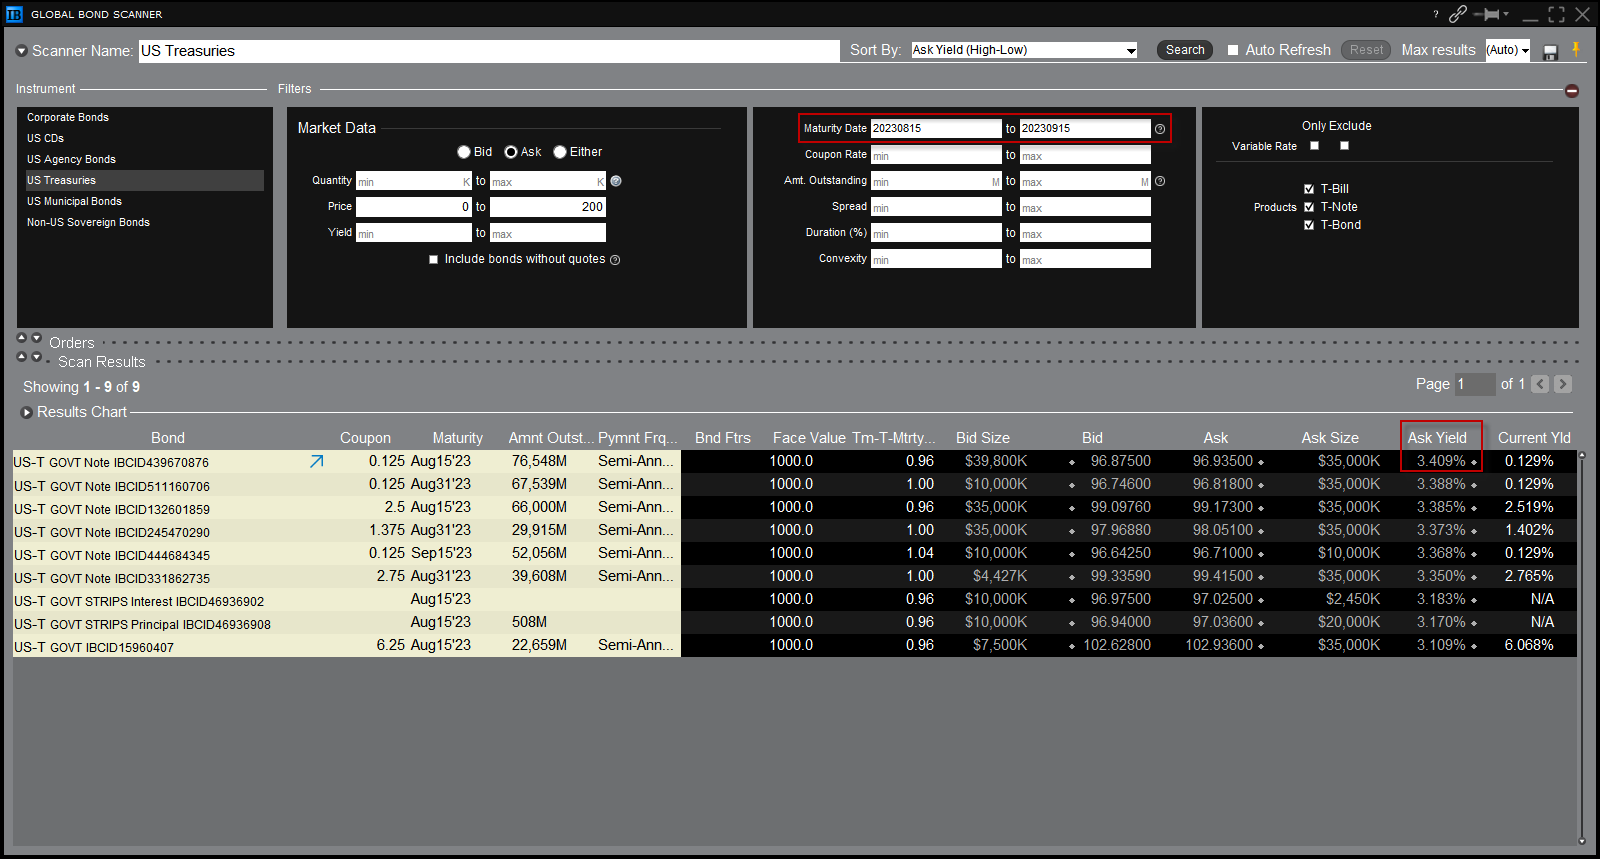This screenshot has height=859, width=1600.
Task: Enable Include bonds without quotes checkbox
Action: click(434, 259)
